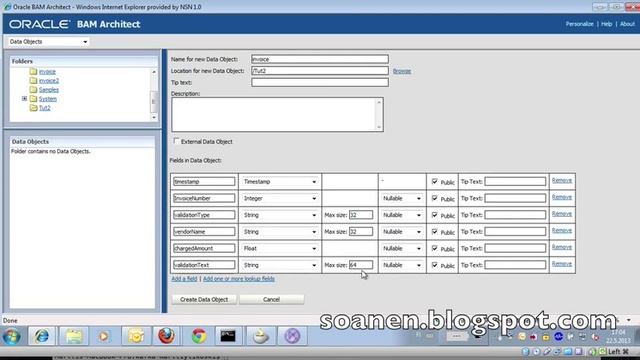640x360 pixels.
Task: Remove the validationType field
Action: click(562, 214)
